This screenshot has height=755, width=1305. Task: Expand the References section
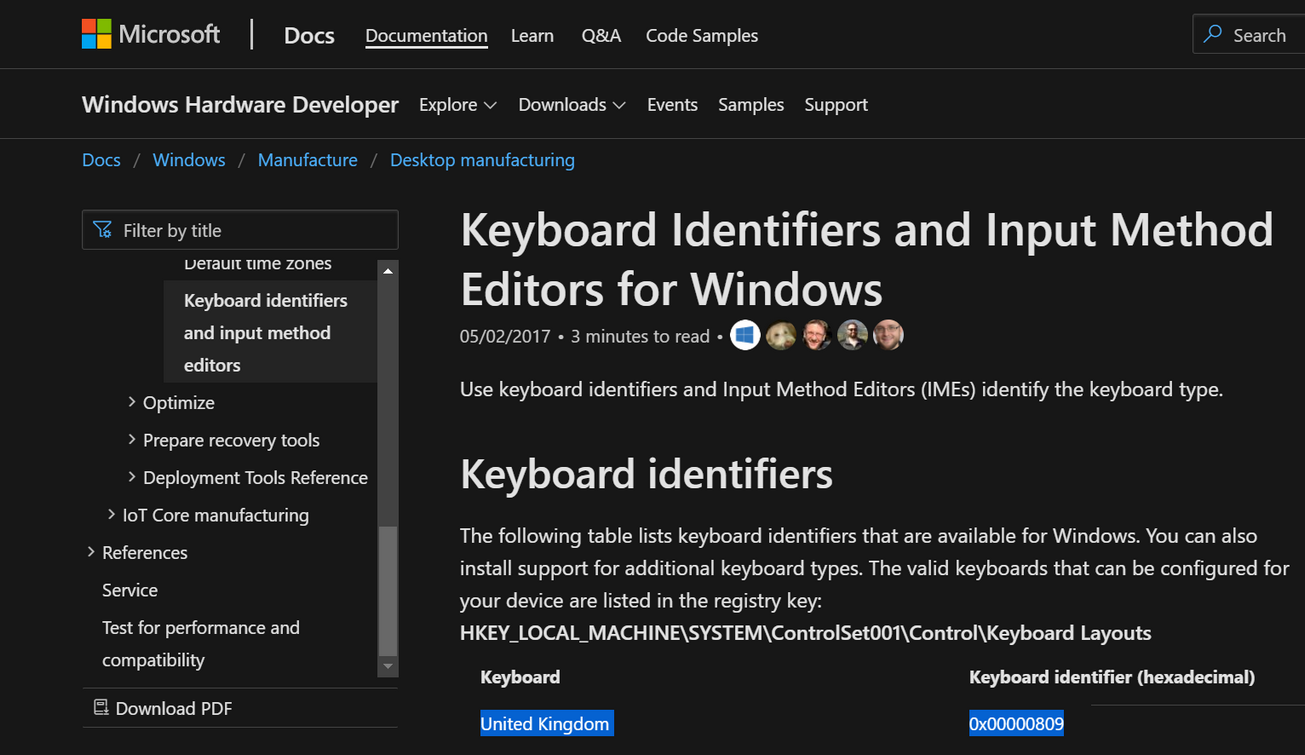tap(91, 552)
